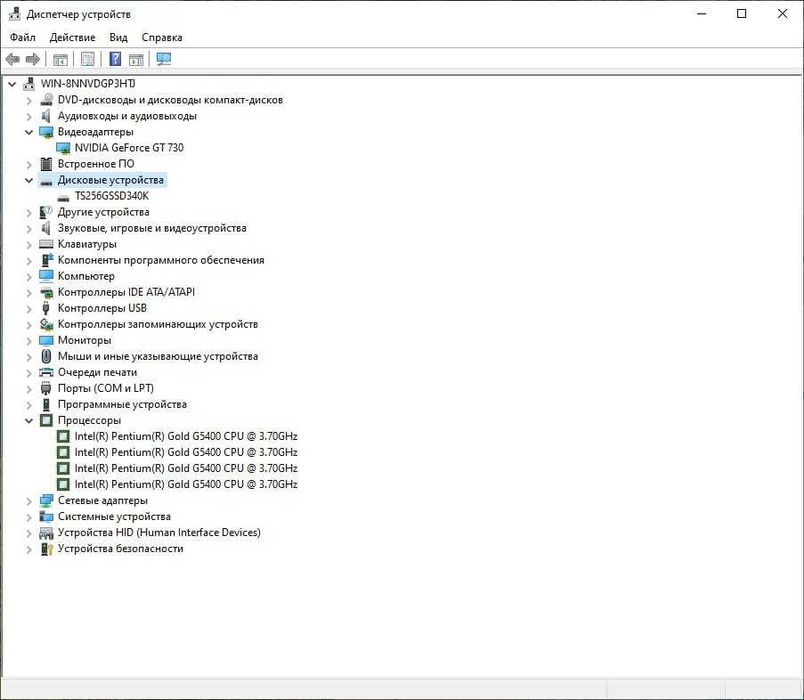804x700 pixels.
Task: Click the TS256GSSD340K drive icon
Action: [x=63, y=197]
